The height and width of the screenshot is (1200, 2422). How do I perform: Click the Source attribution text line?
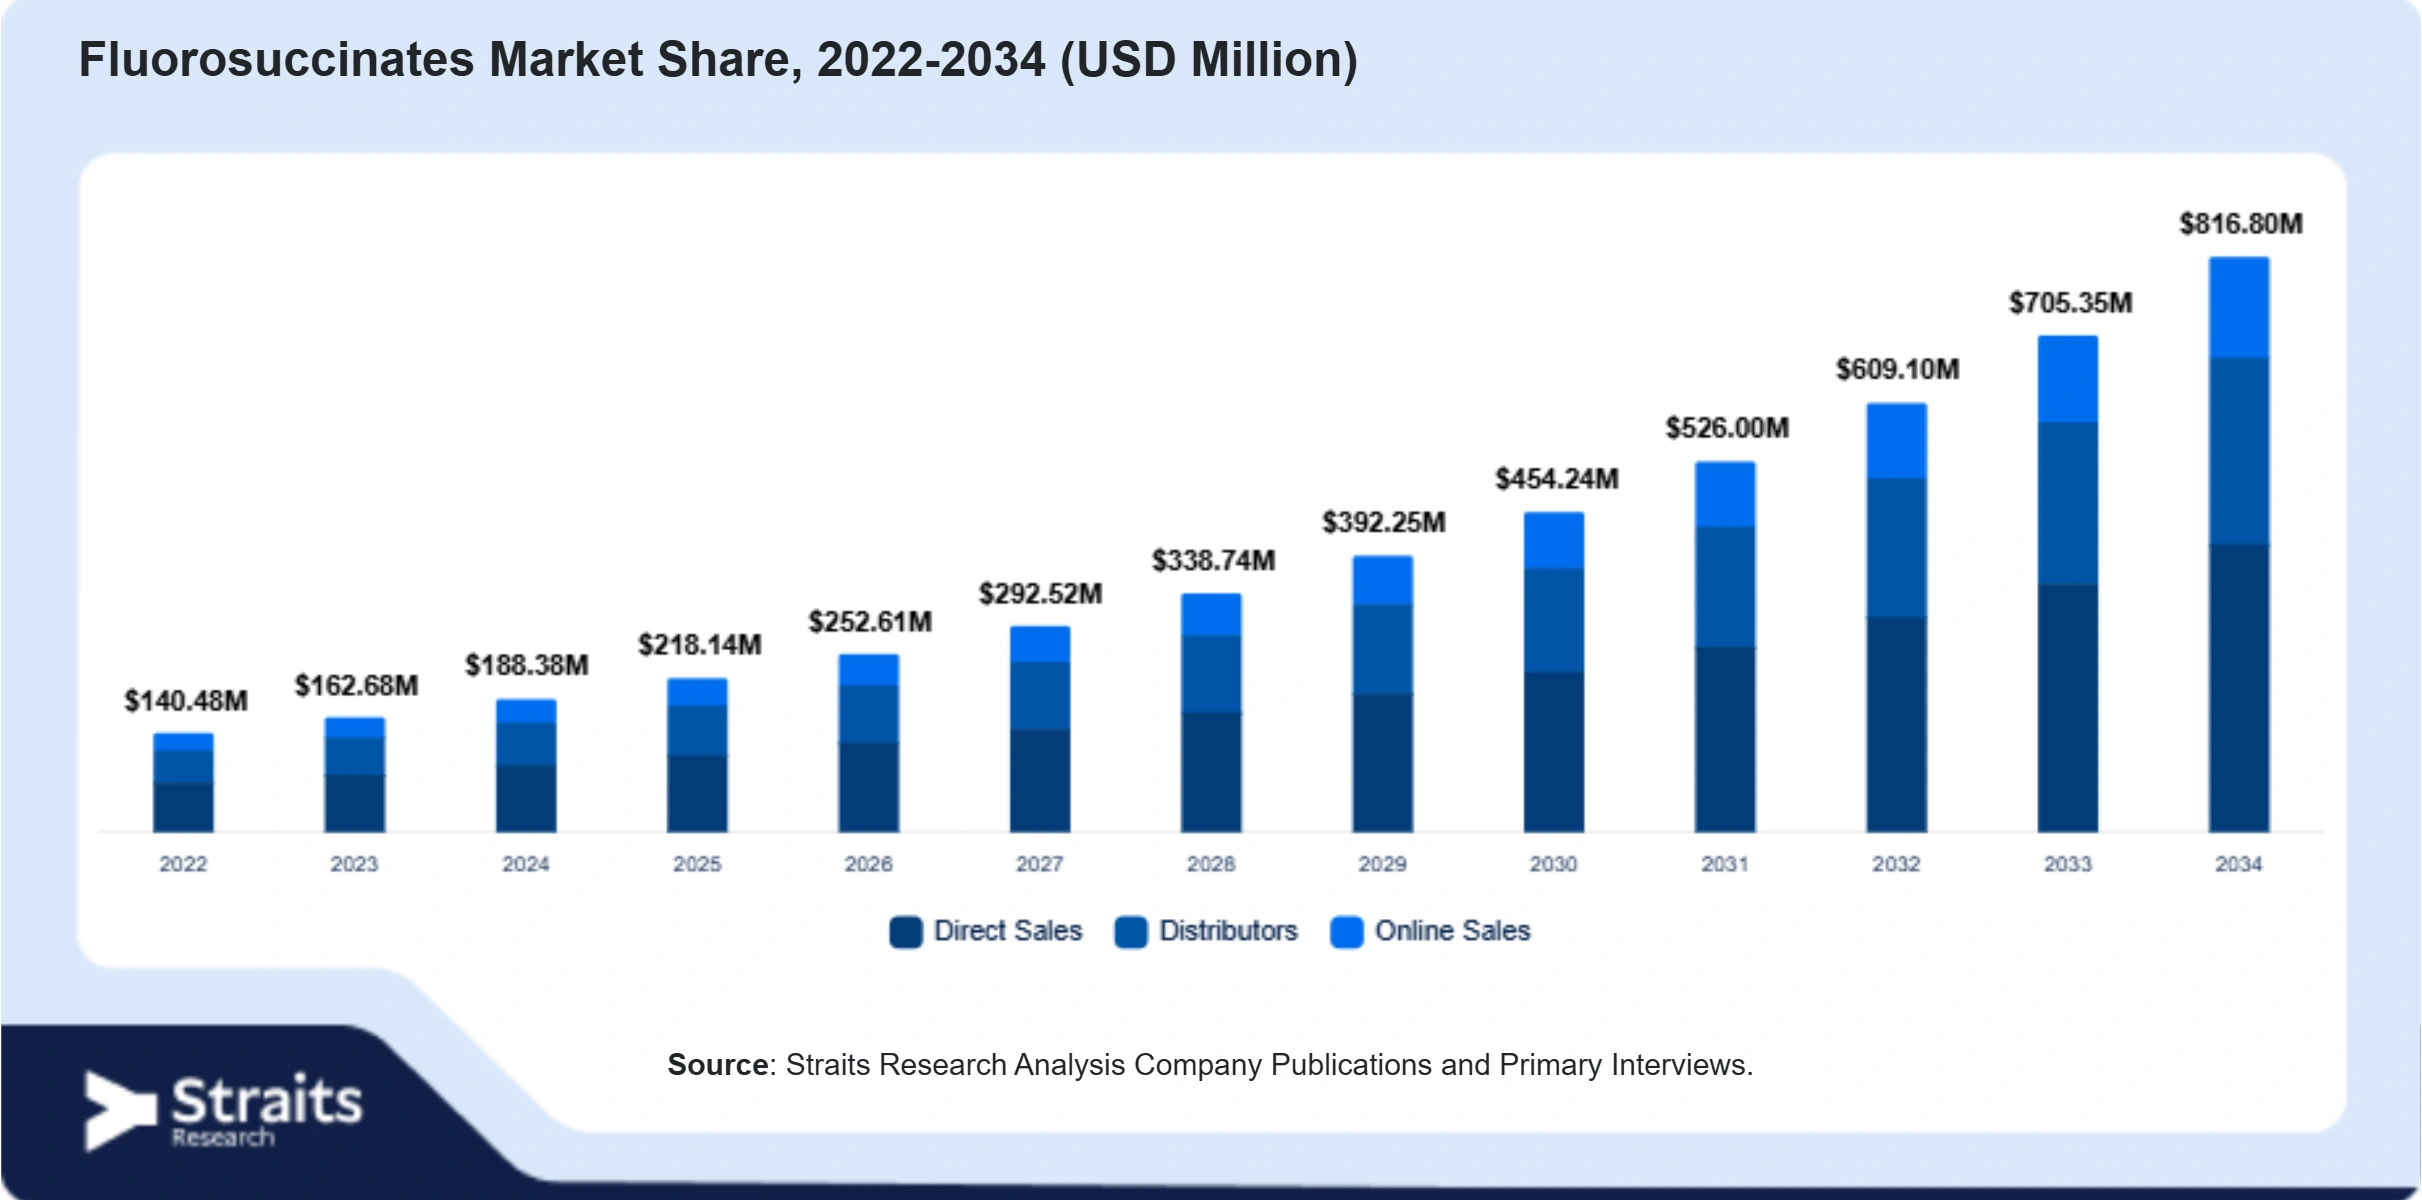[x=1210, y=1065]
